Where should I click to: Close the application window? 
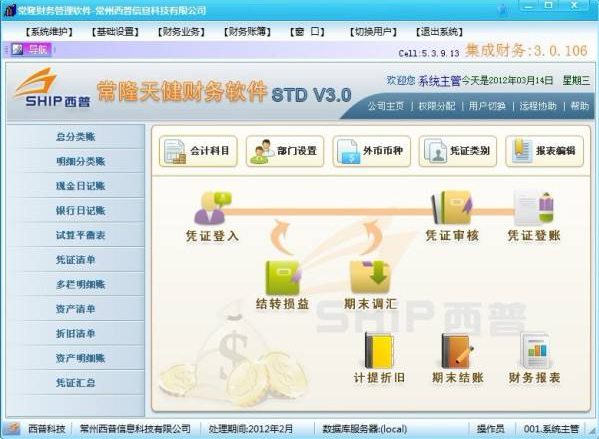click(x=575, y=6)
